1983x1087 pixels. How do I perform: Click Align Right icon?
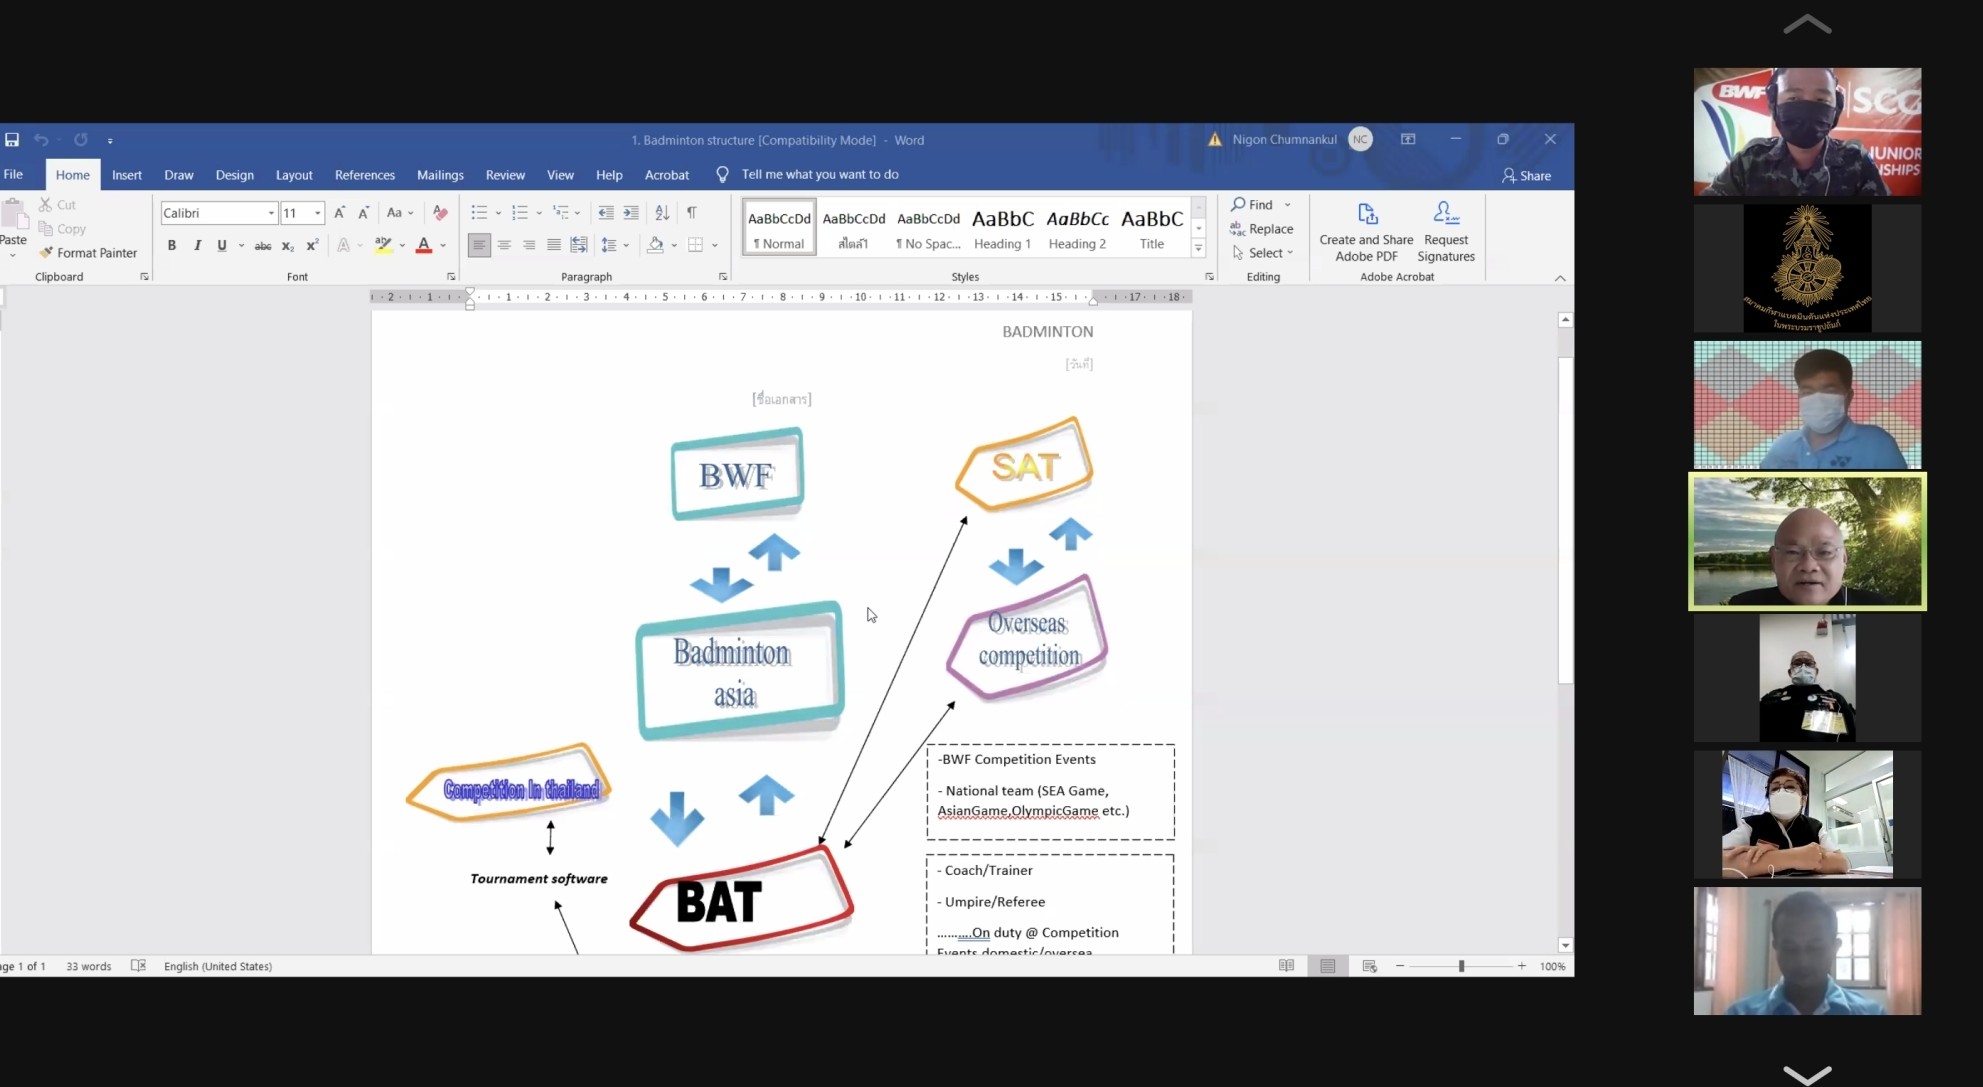coord(529,245)
